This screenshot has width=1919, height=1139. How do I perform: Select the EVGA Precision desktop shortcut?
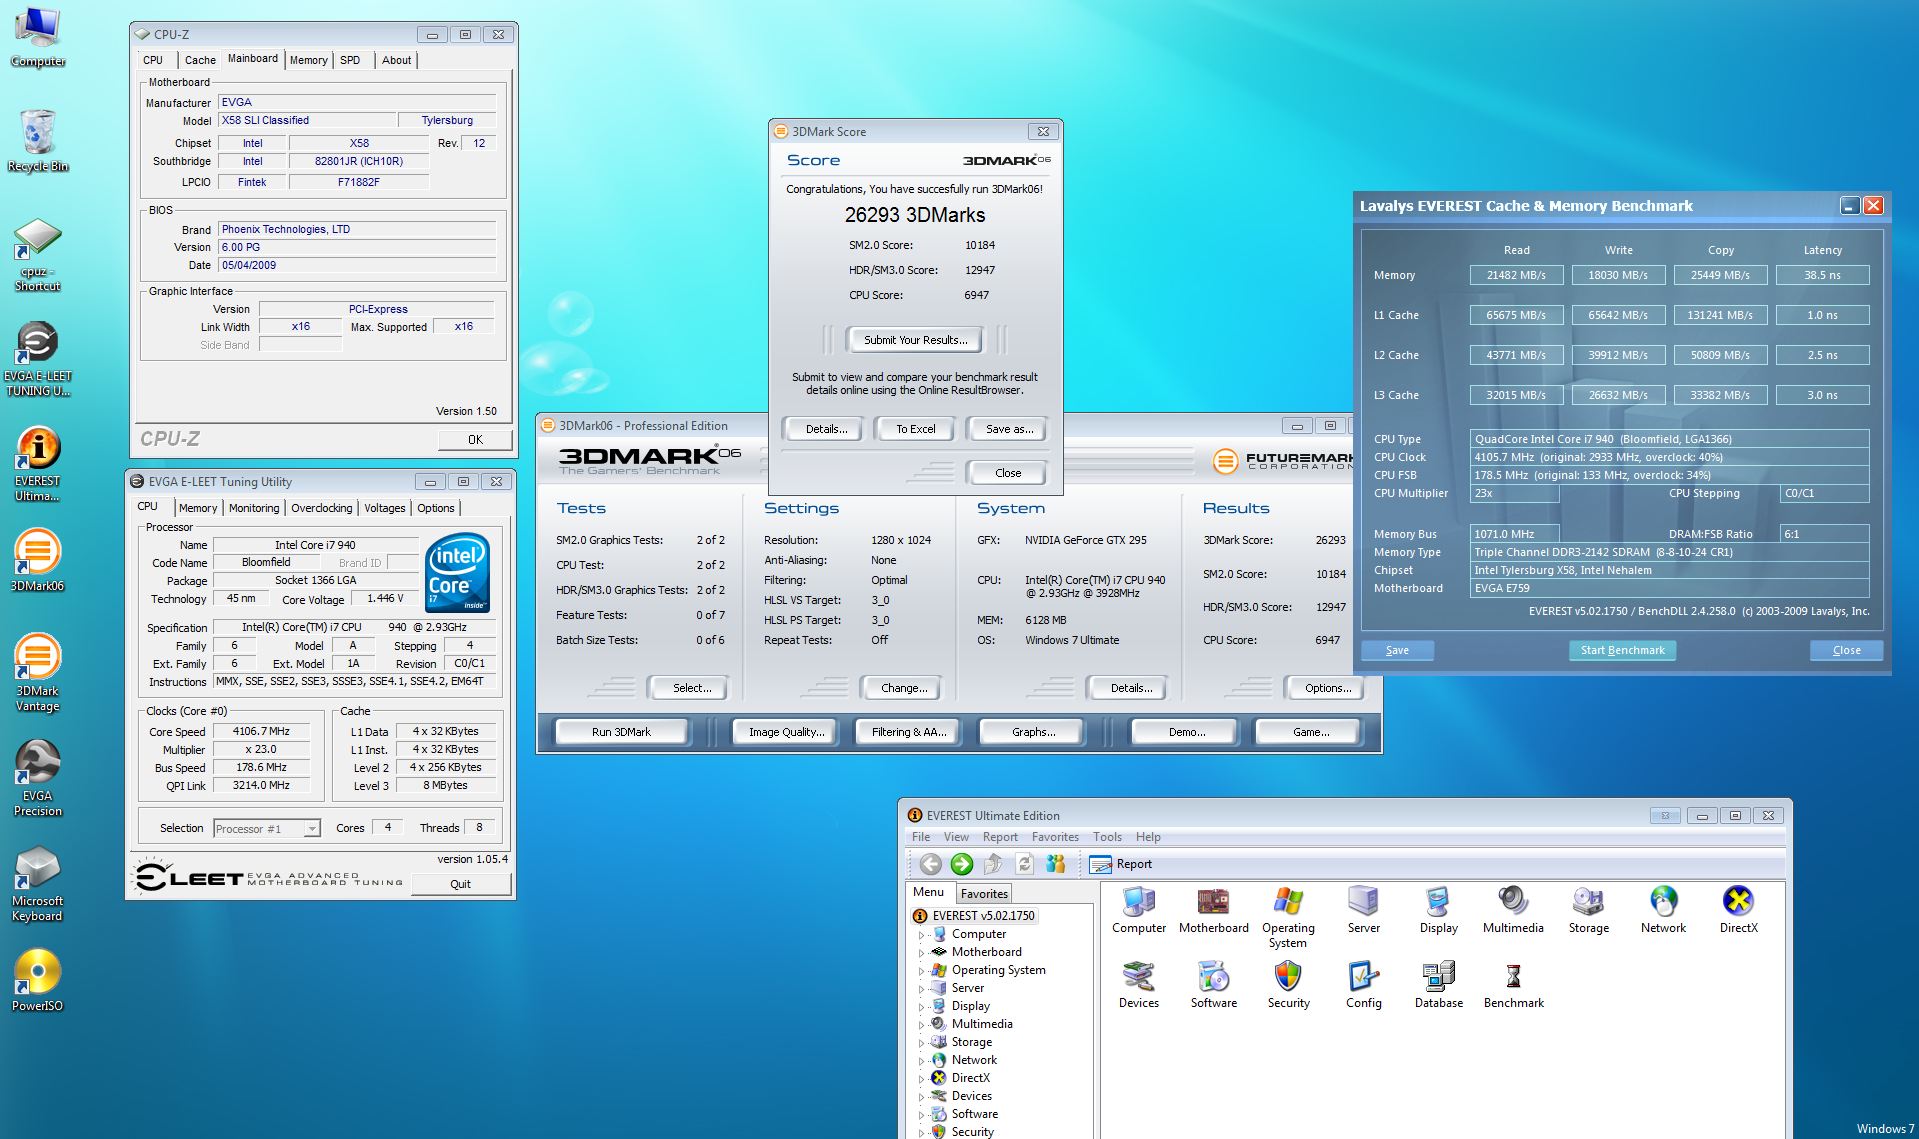click(x=38, y=779)
